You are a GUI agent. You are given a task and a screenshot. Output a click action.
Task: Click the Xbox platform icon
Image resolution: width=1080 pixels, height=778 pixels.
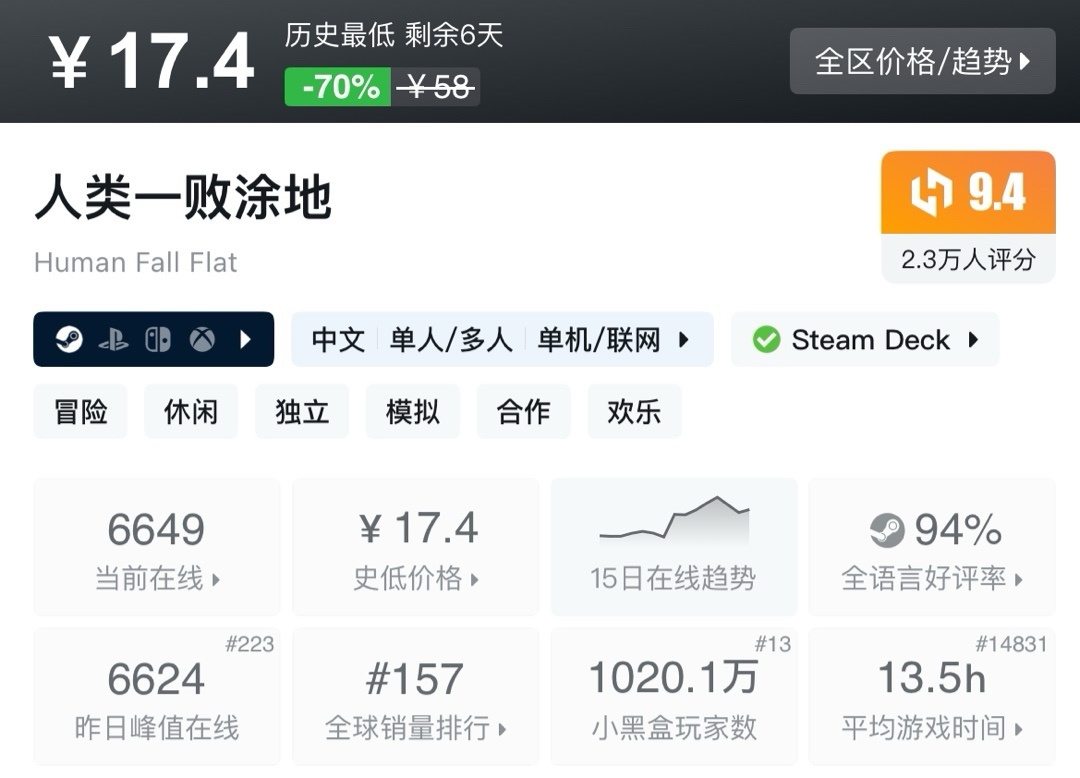[x=202, y=340]
